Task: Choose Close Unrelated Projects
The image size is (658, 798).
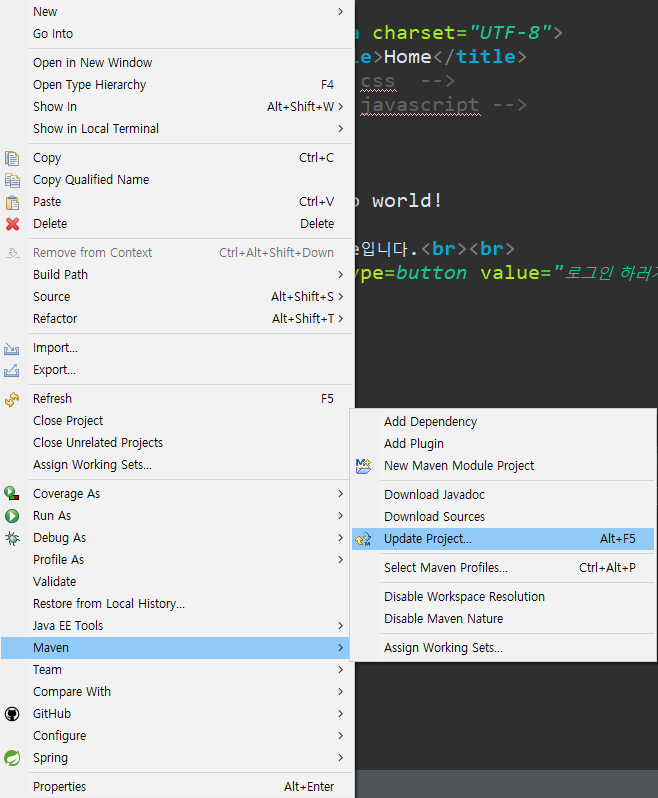Action: pos(98,443)
